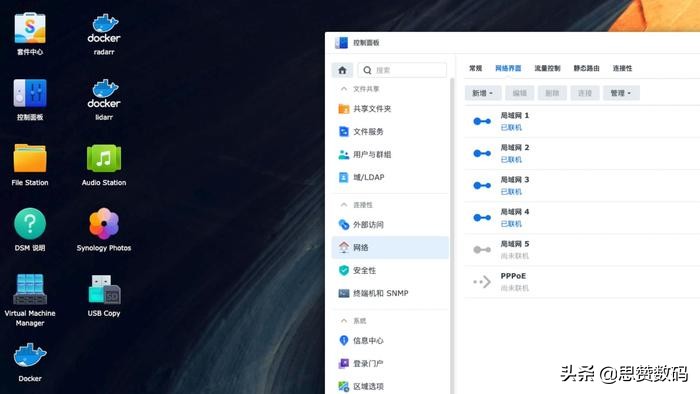Switch to the 流量控制 tab
700x394 pixels.
(x=547, y=68)
